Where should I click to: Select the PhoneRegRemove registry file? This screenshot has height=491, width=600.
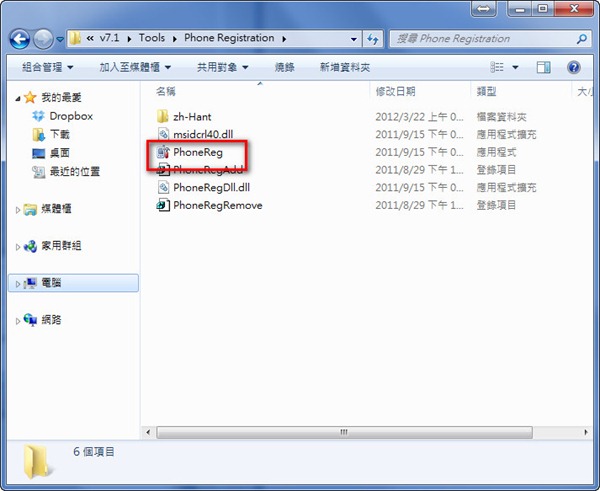[209, 206]
